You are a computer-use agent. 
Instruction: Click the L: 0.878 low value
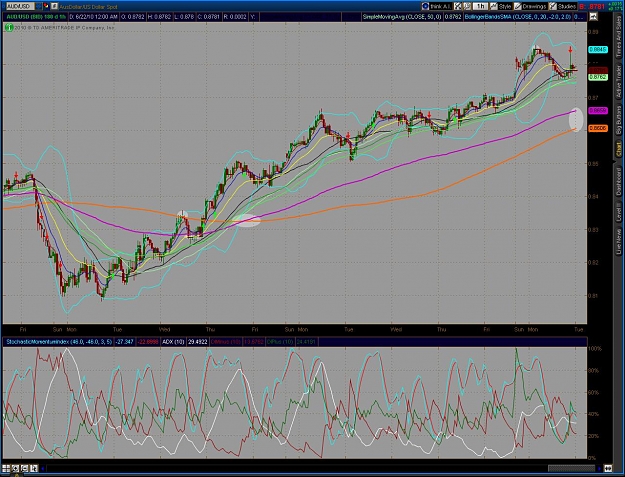click(185, 17)
